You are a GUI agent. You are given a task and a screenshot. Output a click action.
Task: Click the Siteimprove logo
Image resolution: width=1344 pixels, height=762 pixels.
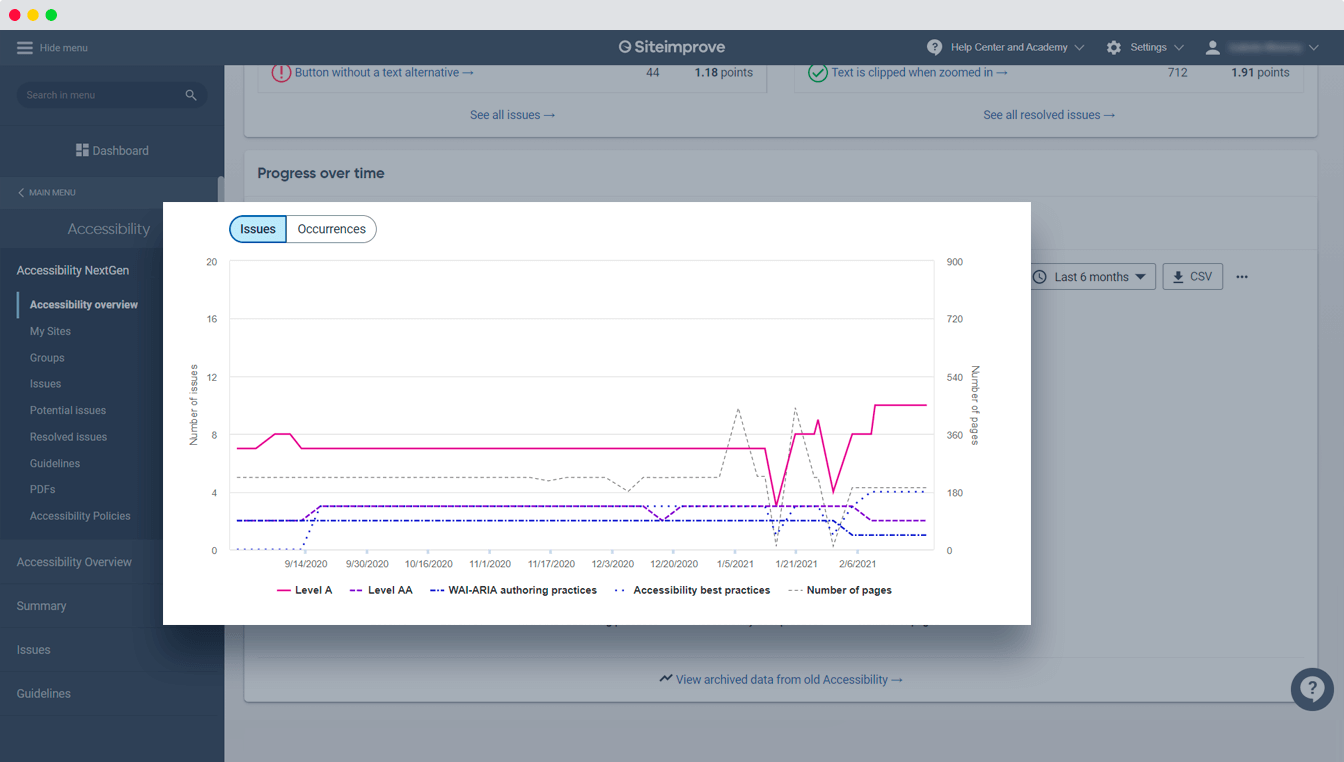672,47
